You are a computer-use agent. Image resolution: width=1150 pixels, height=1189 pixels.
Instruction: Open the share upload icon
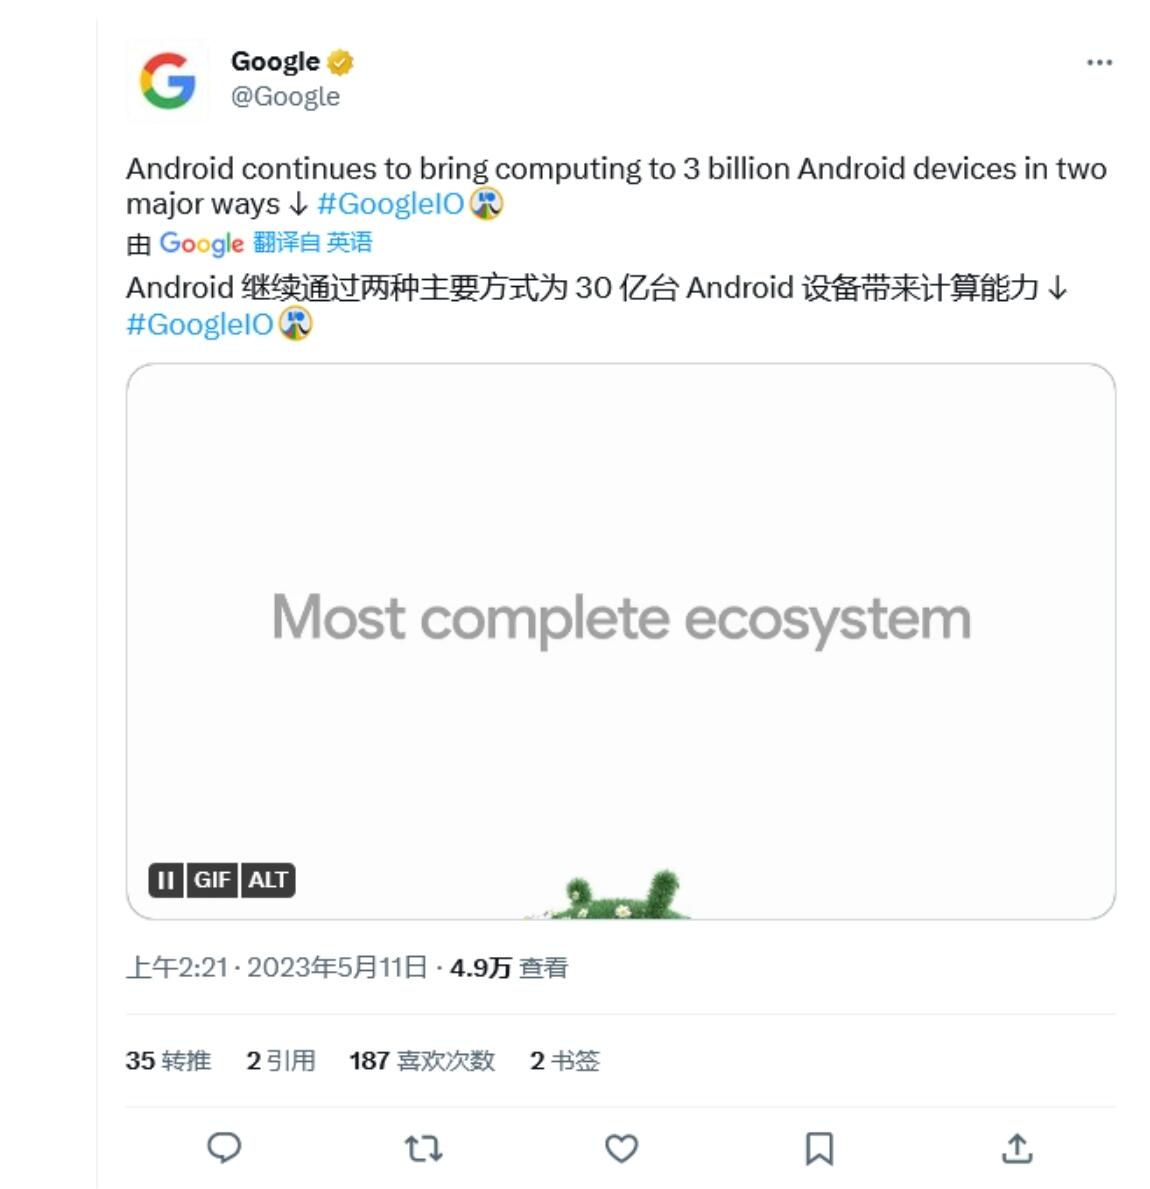pos(1017,1148)
